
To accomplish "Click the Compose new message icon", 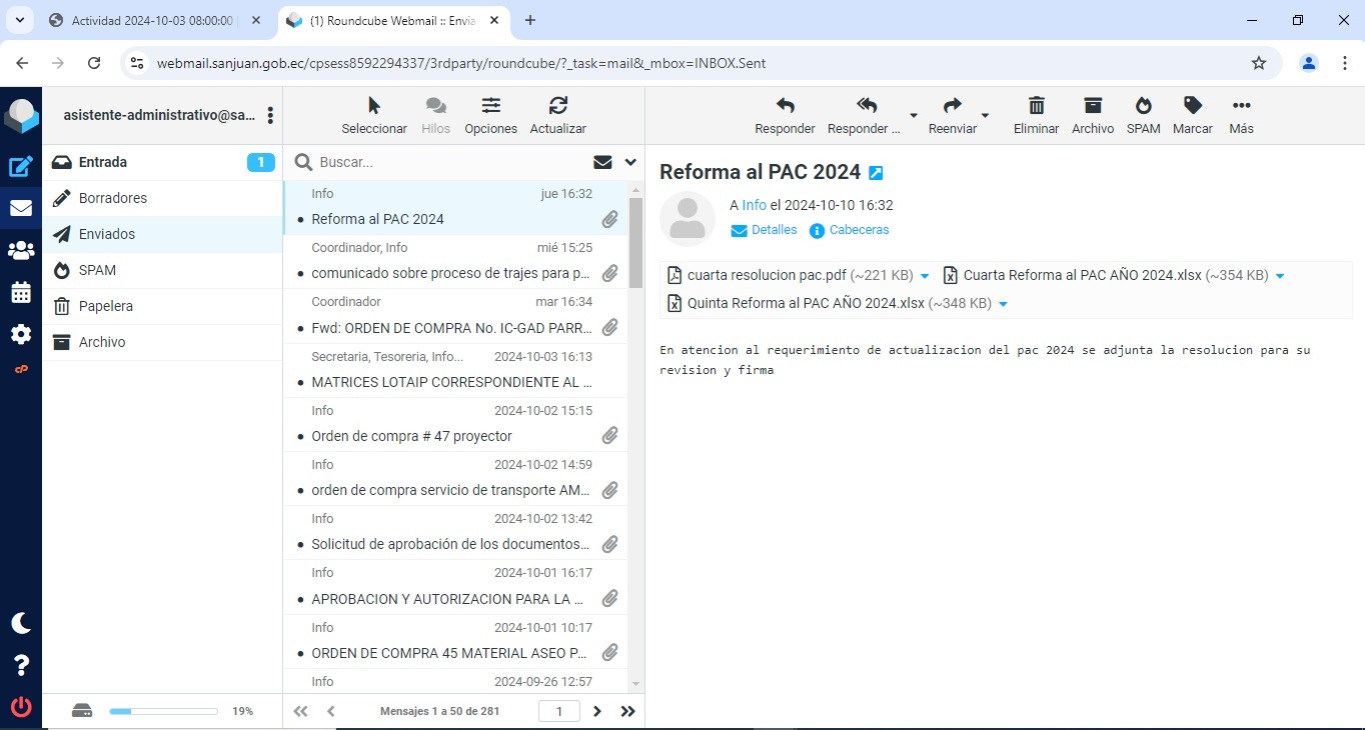I will (x=21, y=166).
